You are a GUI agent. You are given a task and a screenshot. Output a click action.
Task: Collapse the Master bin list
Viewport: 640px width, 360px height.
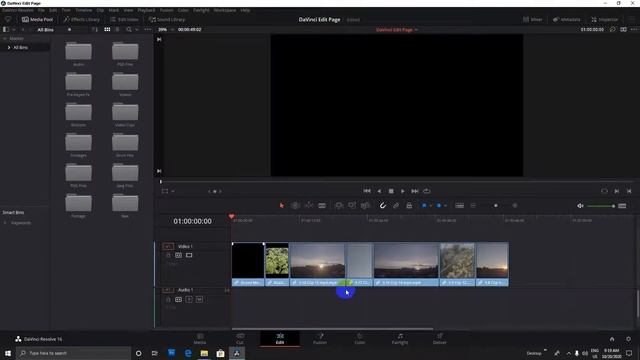4,38
